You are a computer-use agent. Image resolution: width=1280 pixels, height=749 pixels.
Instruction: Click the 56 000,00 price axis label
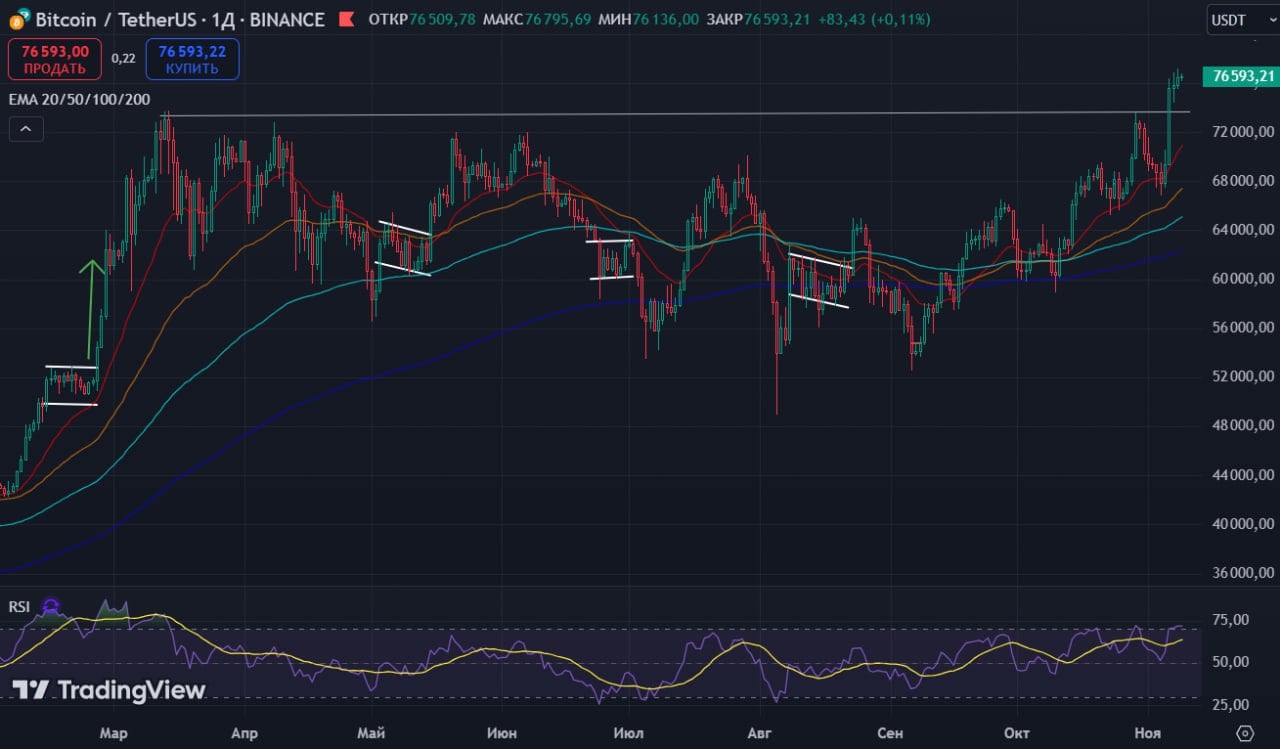click(1242, 328)
